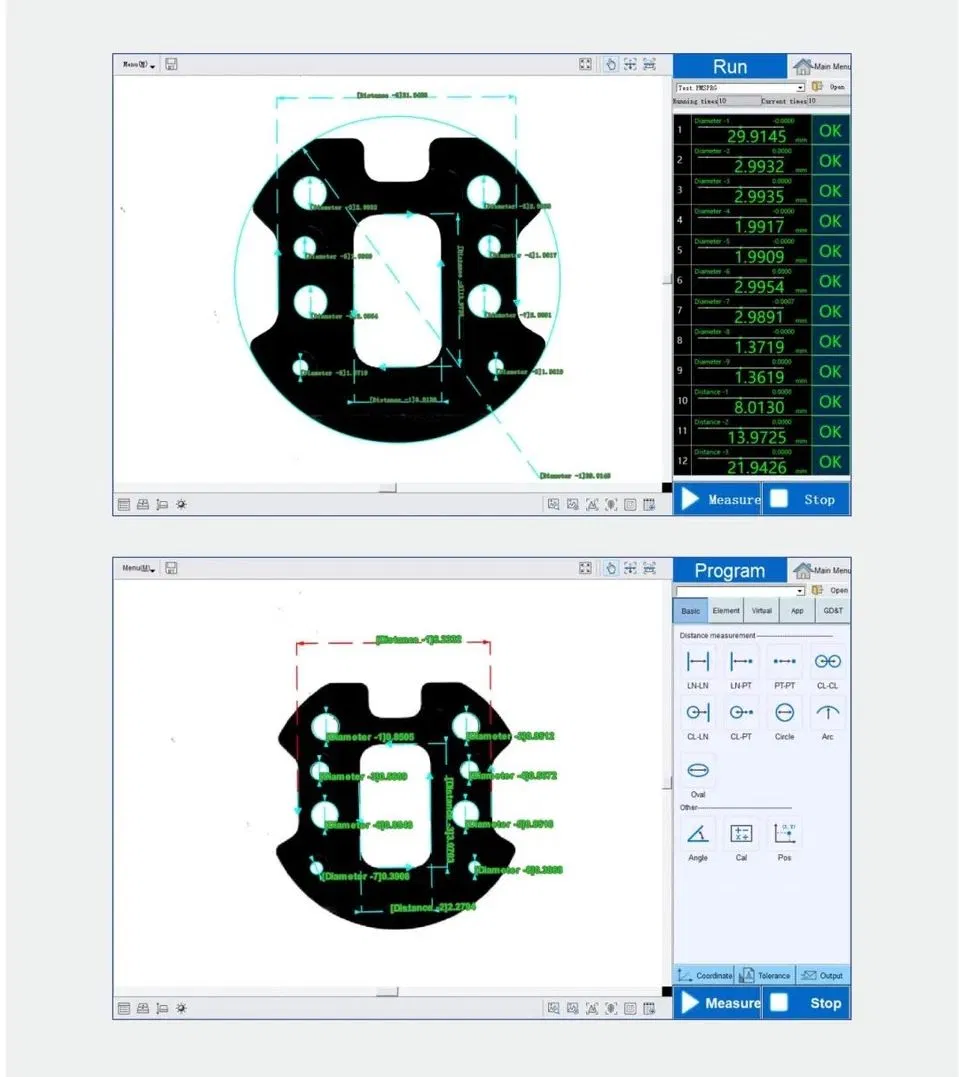
Task: Activate the Arc measurement tool
Action: pyautogui.click(x=827, y=713)
